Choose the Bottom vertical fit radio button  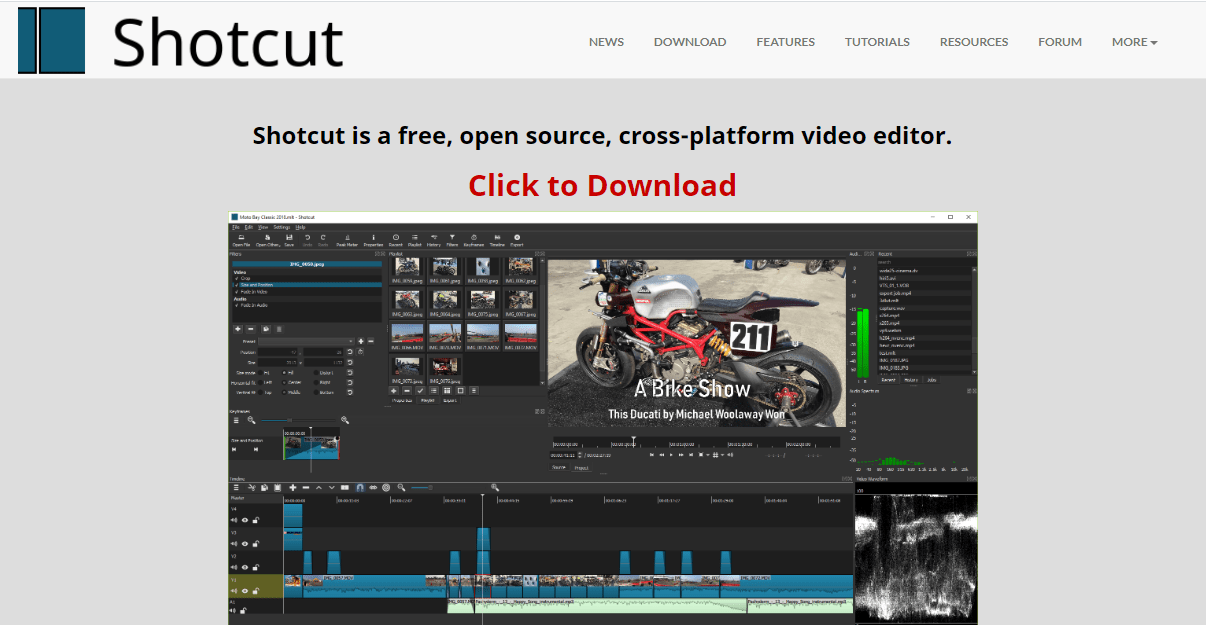(x=316, y=392)
